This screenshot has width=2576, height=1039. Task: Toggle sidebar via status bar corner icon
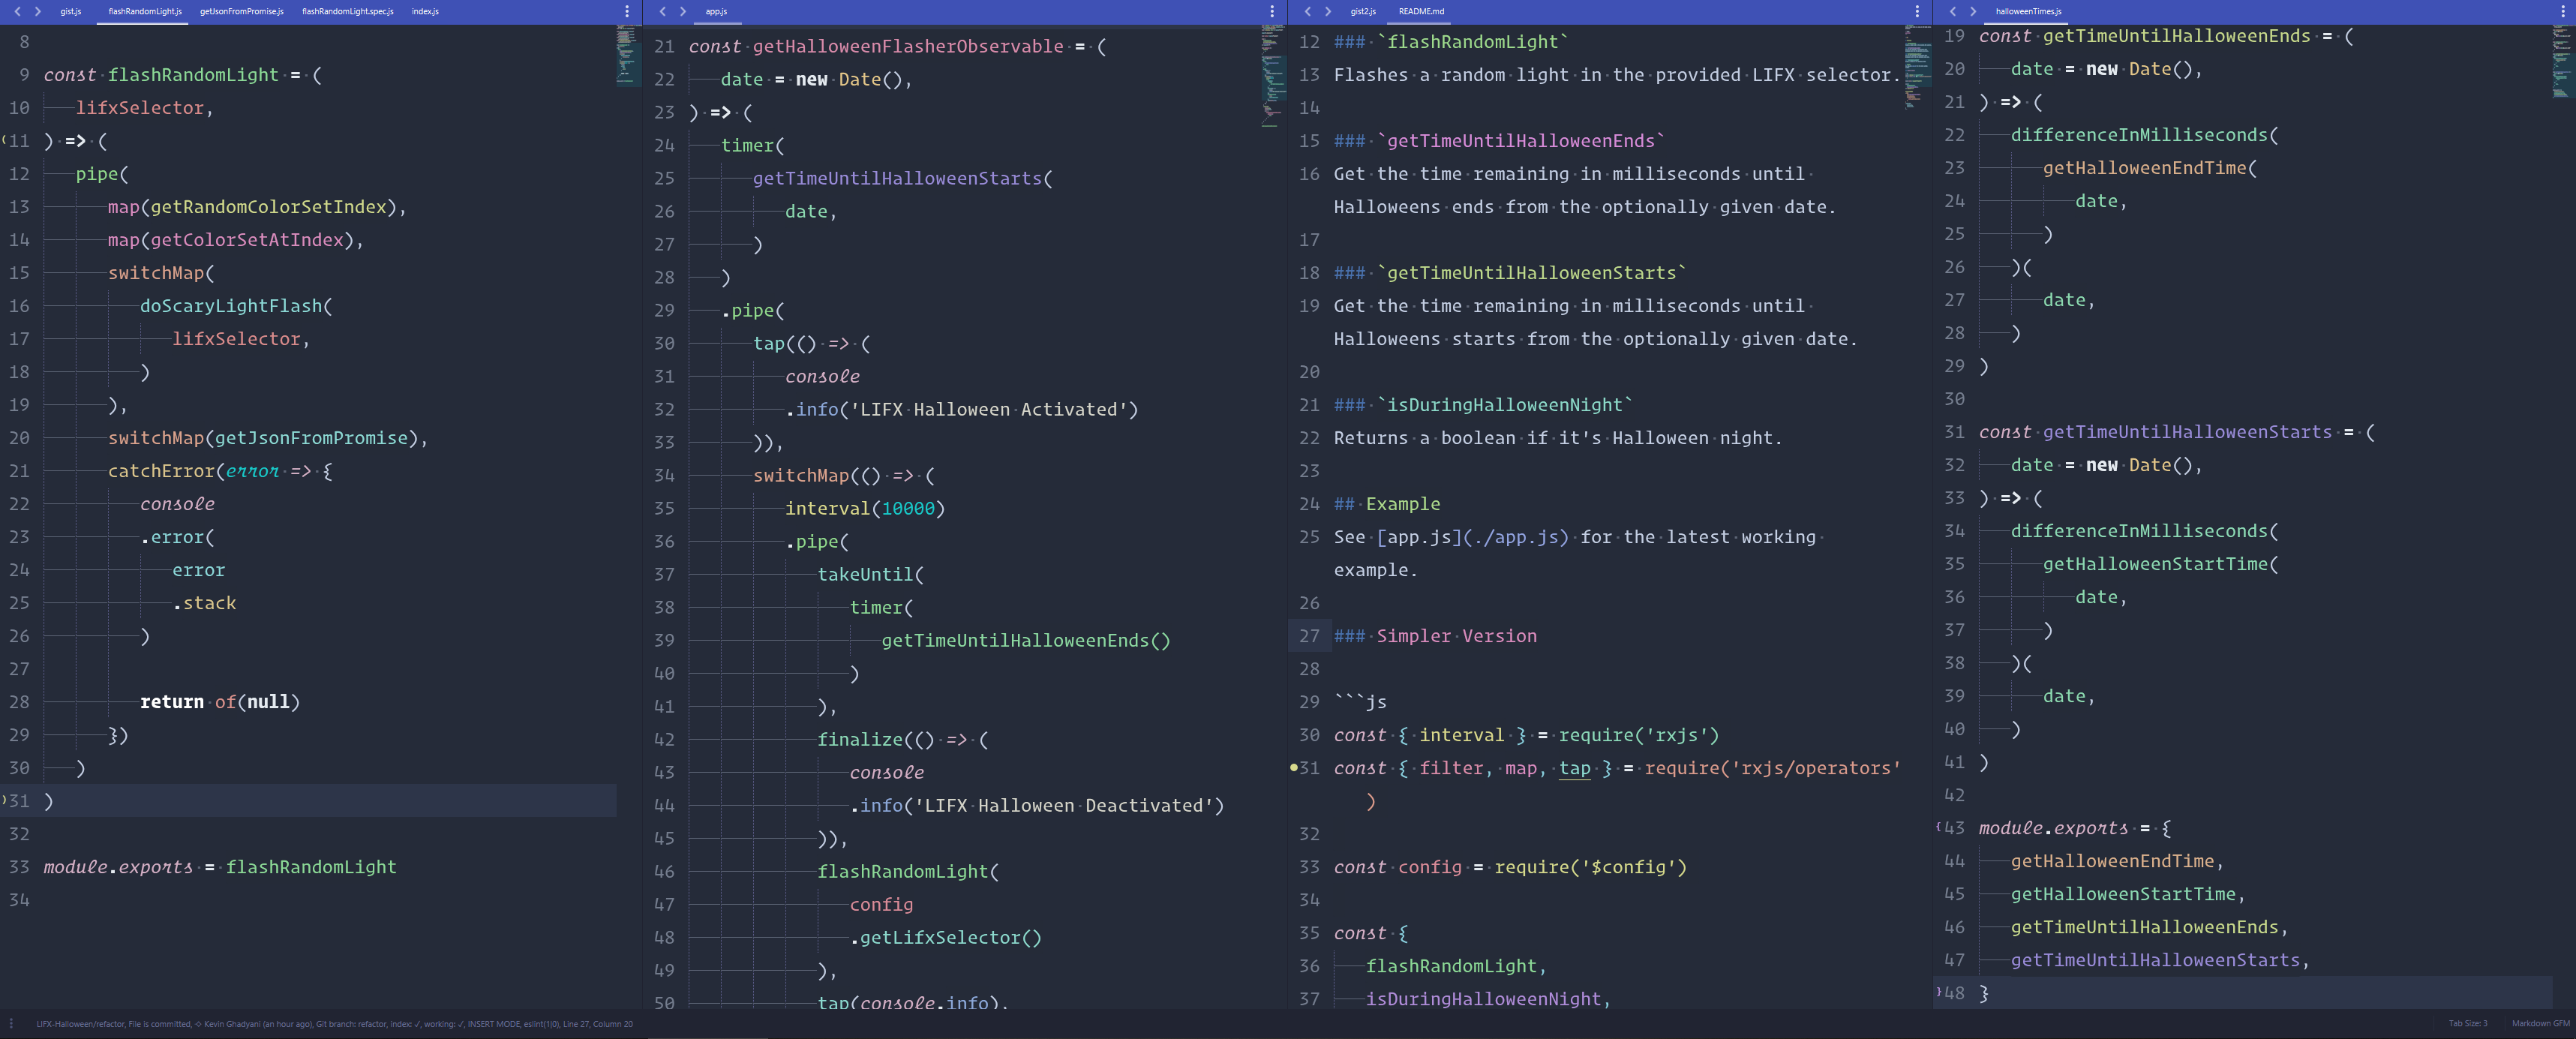pyautogui.click(x=11, y=1023)
